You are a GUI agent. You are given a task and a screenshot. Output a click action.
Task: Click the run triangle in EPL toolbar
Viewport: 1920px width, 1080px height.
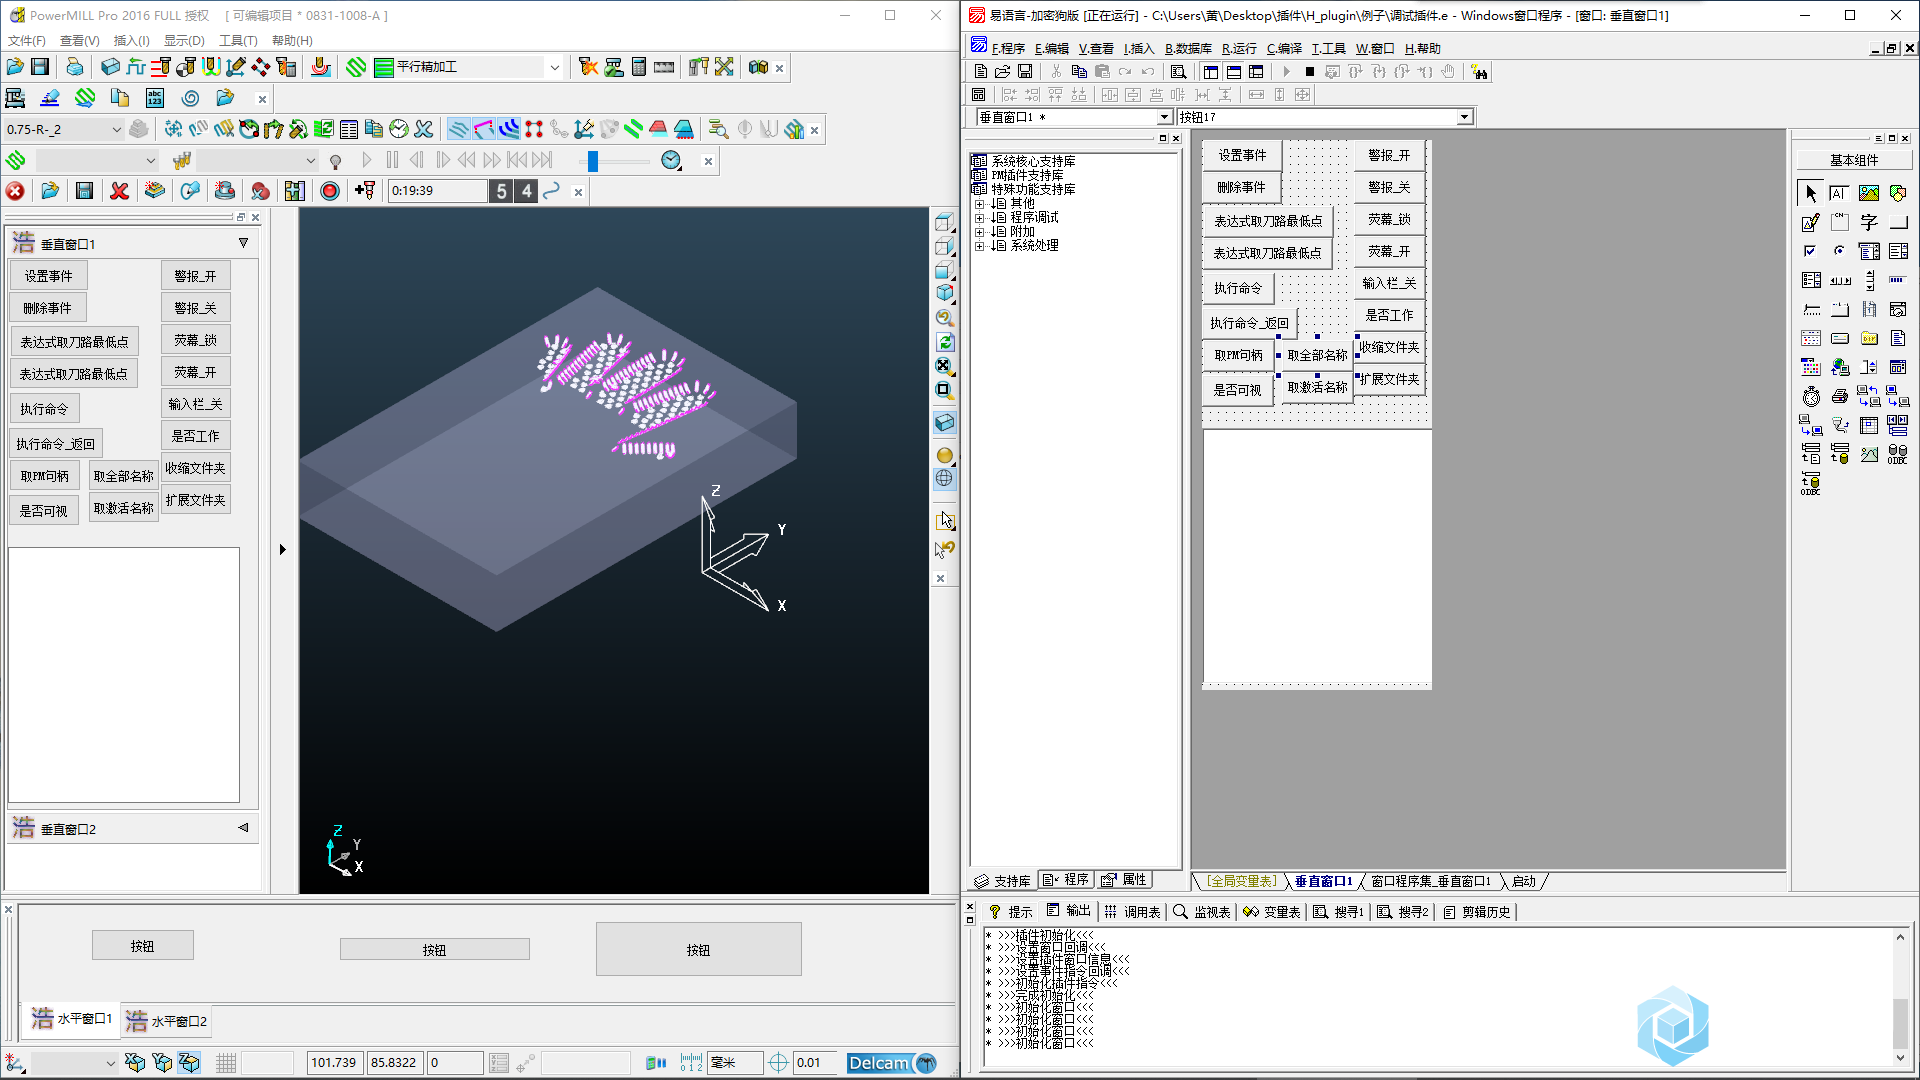(x=1286, y=72)
